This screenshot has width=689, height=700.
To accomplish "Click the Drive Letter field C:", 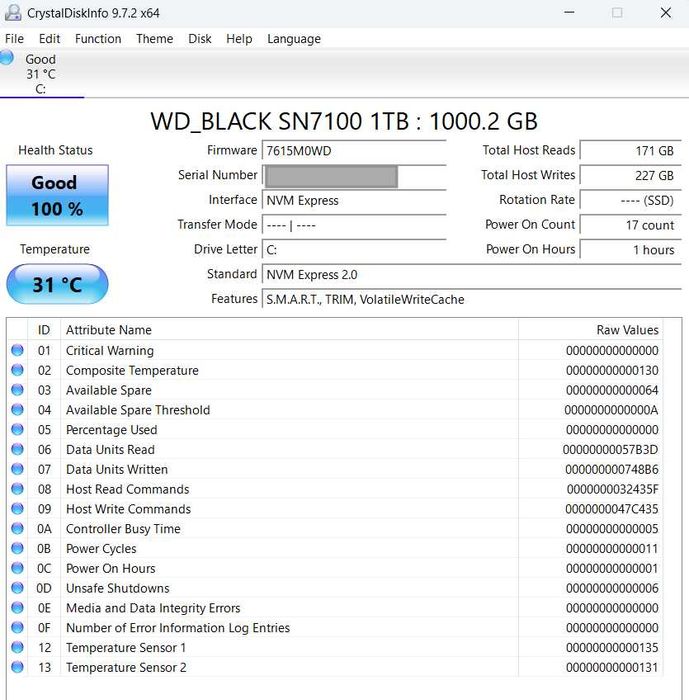I will point(354,250).
